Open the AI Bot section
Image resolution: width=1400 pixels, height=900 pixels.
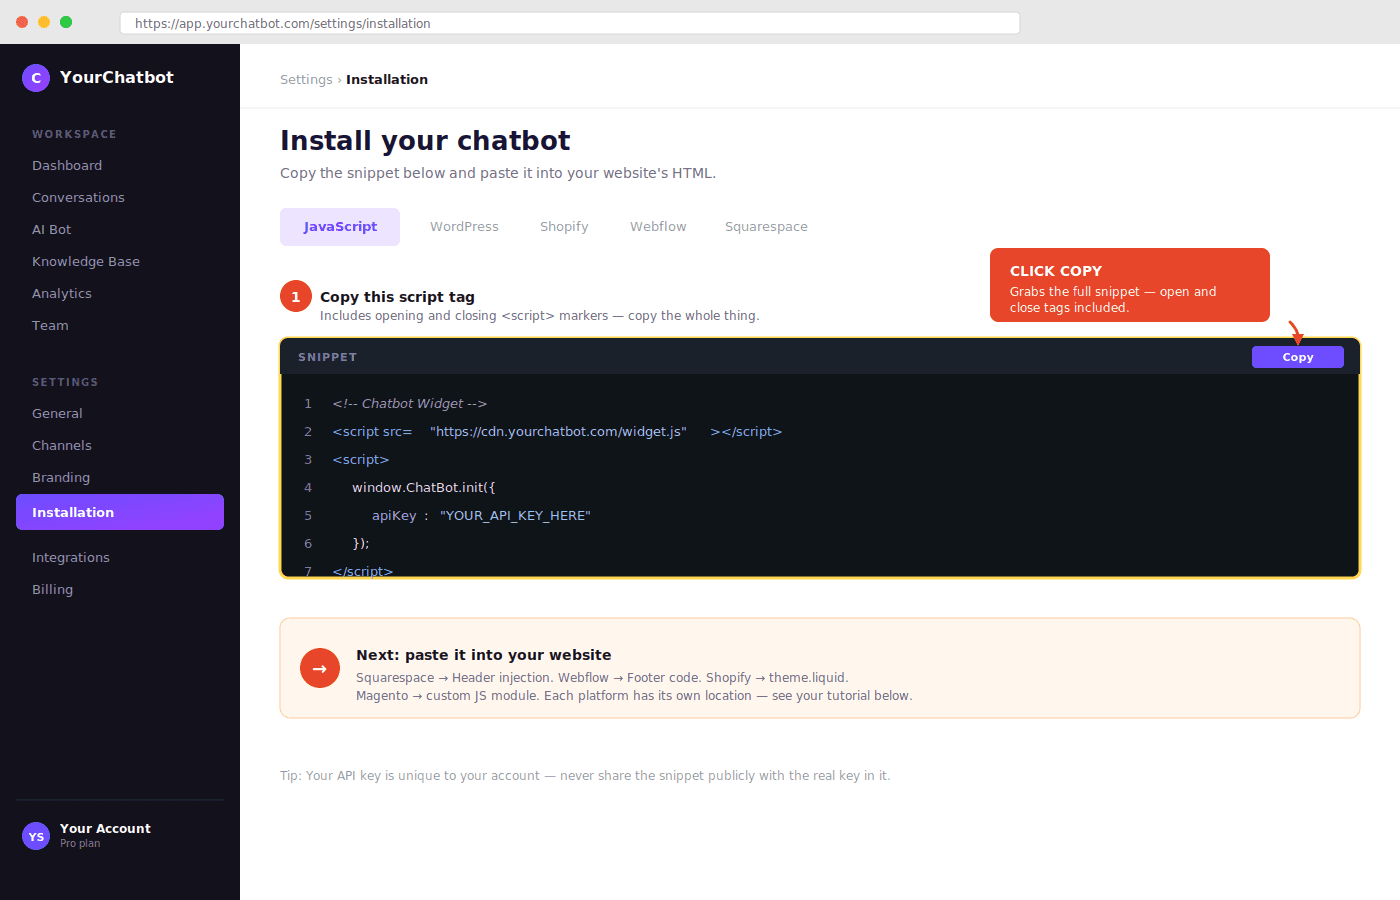tap(51, 229)
